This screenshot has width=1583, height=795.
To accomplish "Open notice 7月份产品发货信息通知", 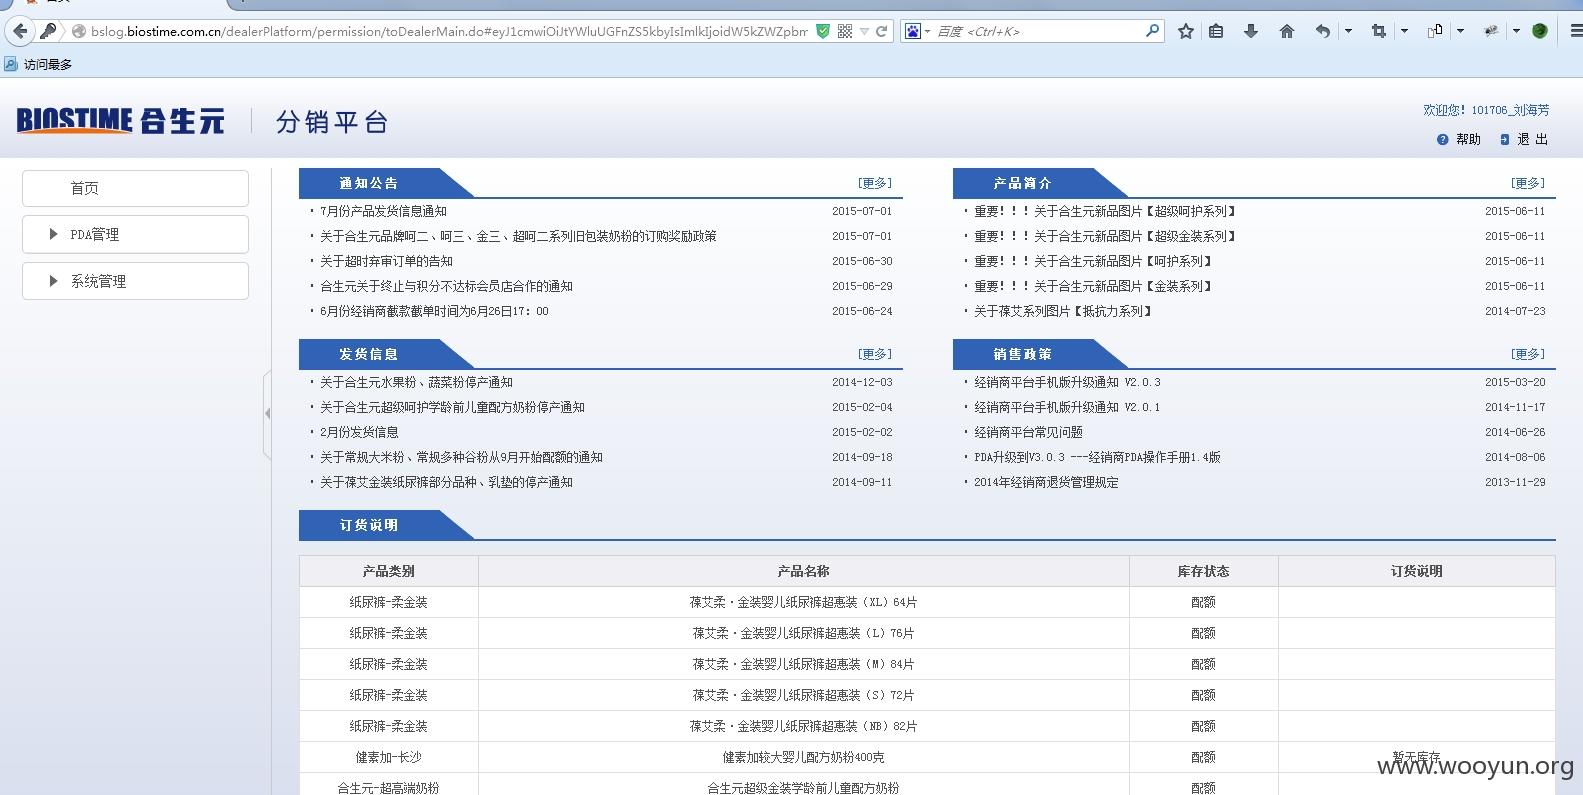I will [x=383, y=211].
